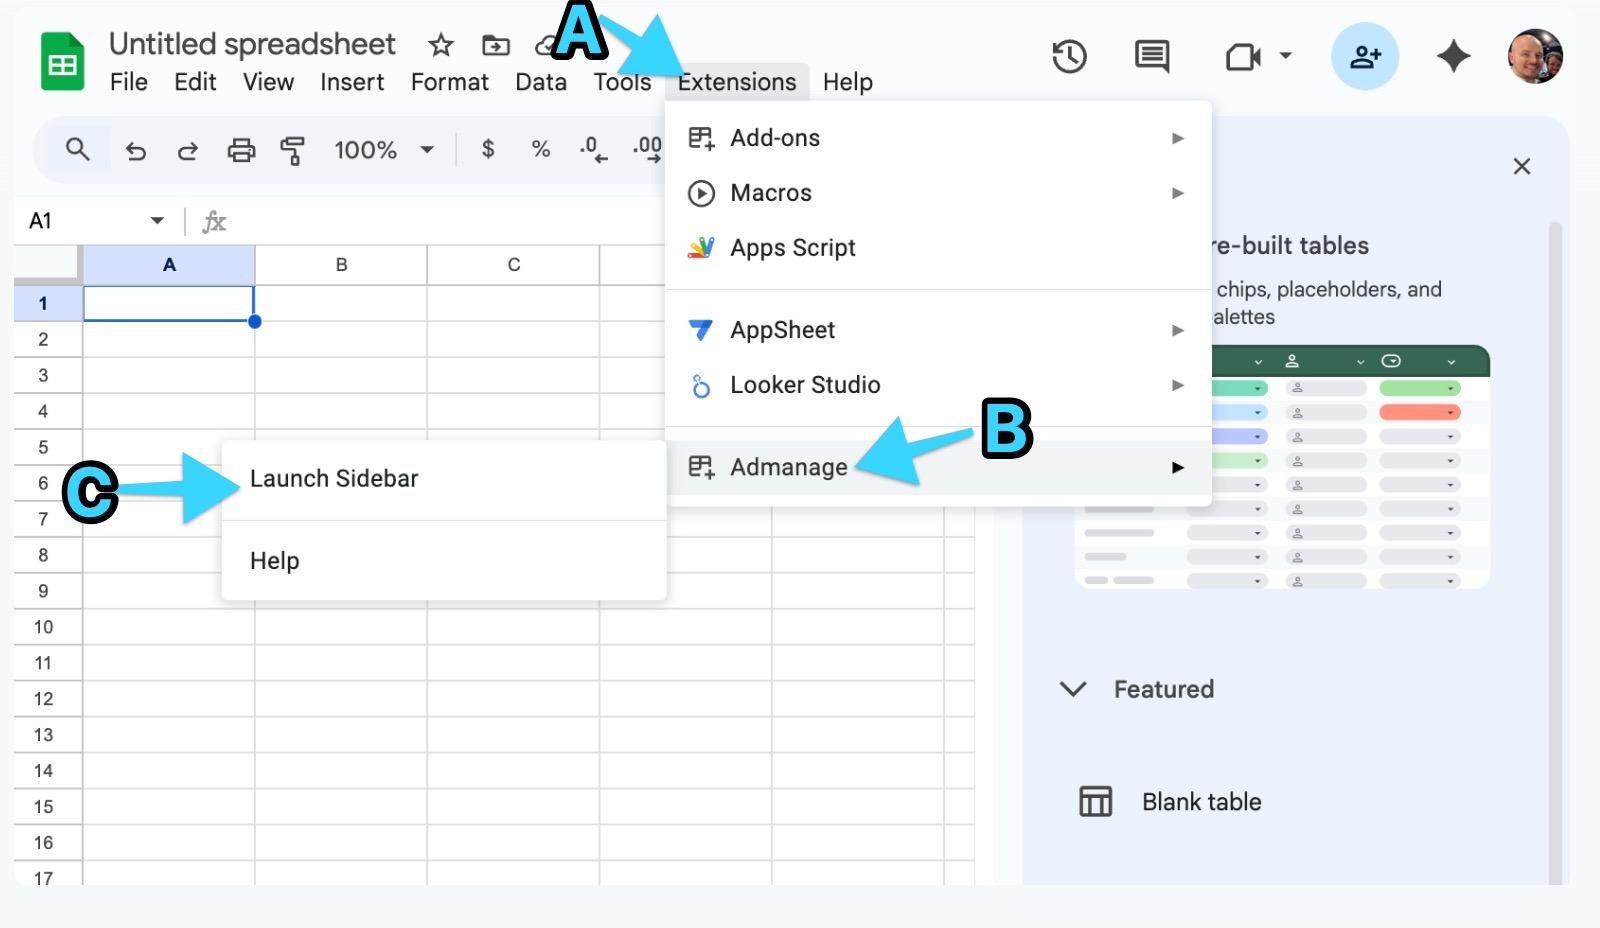
Task: Undo the last action
Action: pyautogui.click(x=135, y=151)
